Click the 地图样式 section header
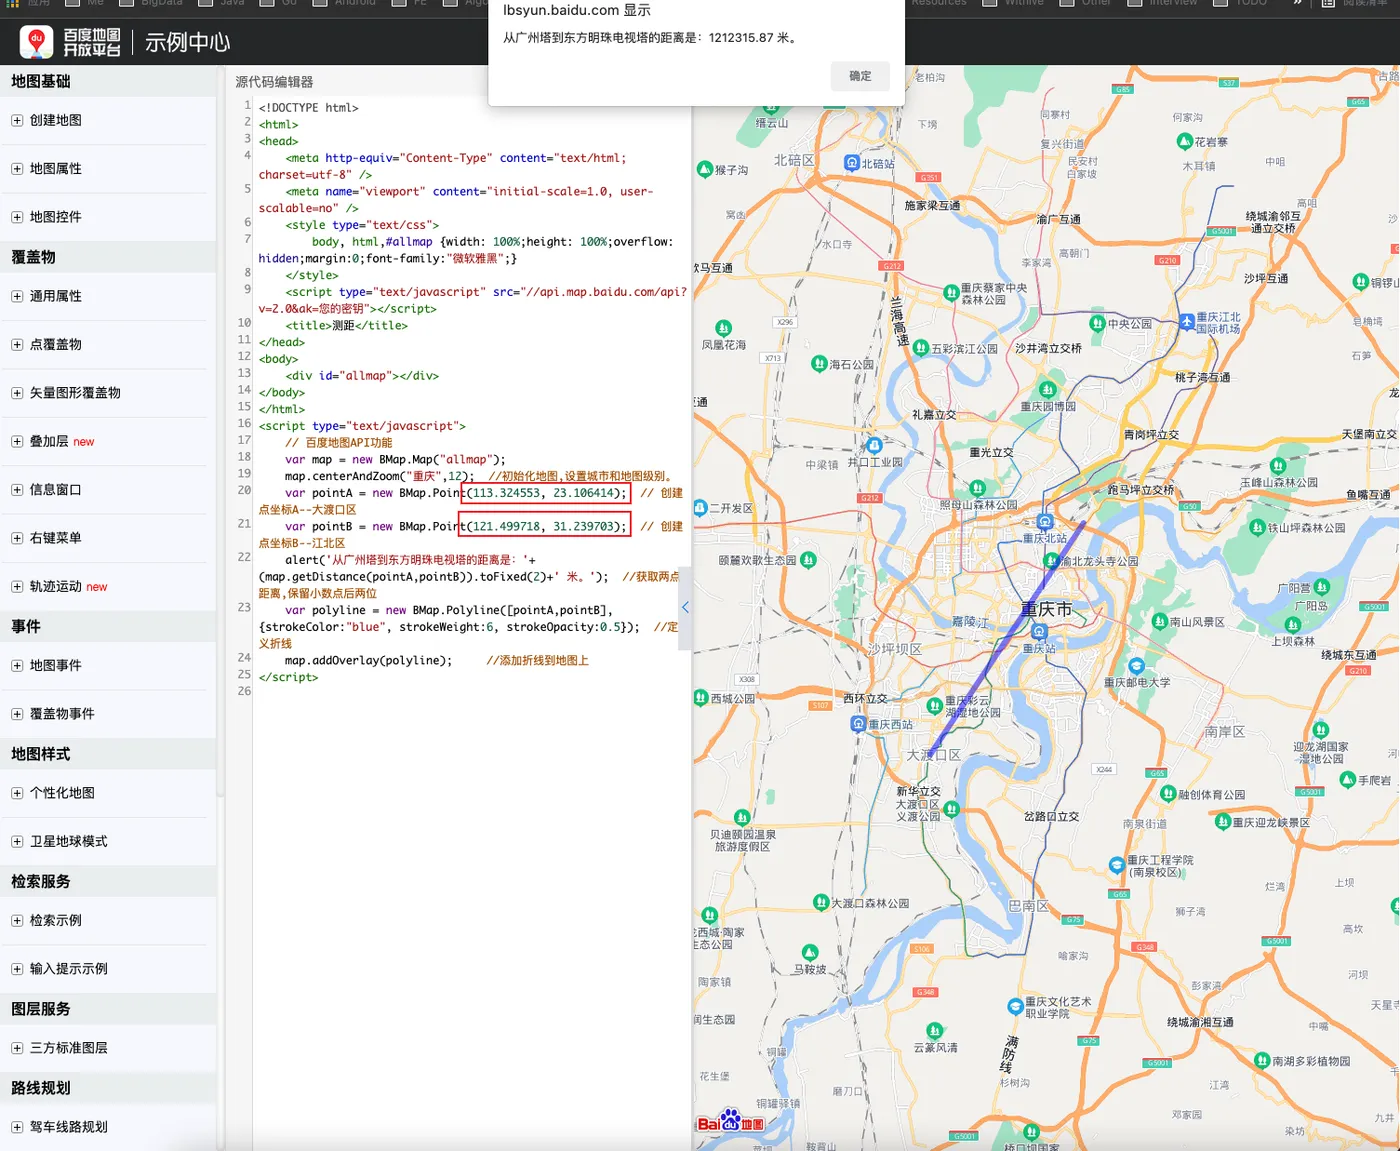Screen dimensions: 1400x1151 click(108, 754)
